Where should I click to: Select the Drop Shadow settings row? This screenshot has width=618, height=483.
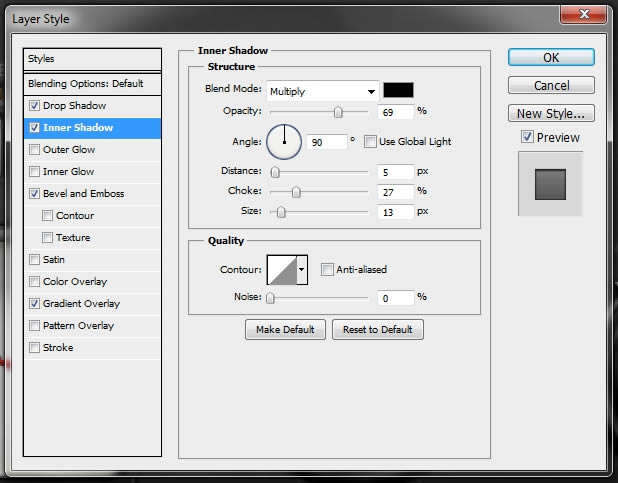click(x=92, y=106)
